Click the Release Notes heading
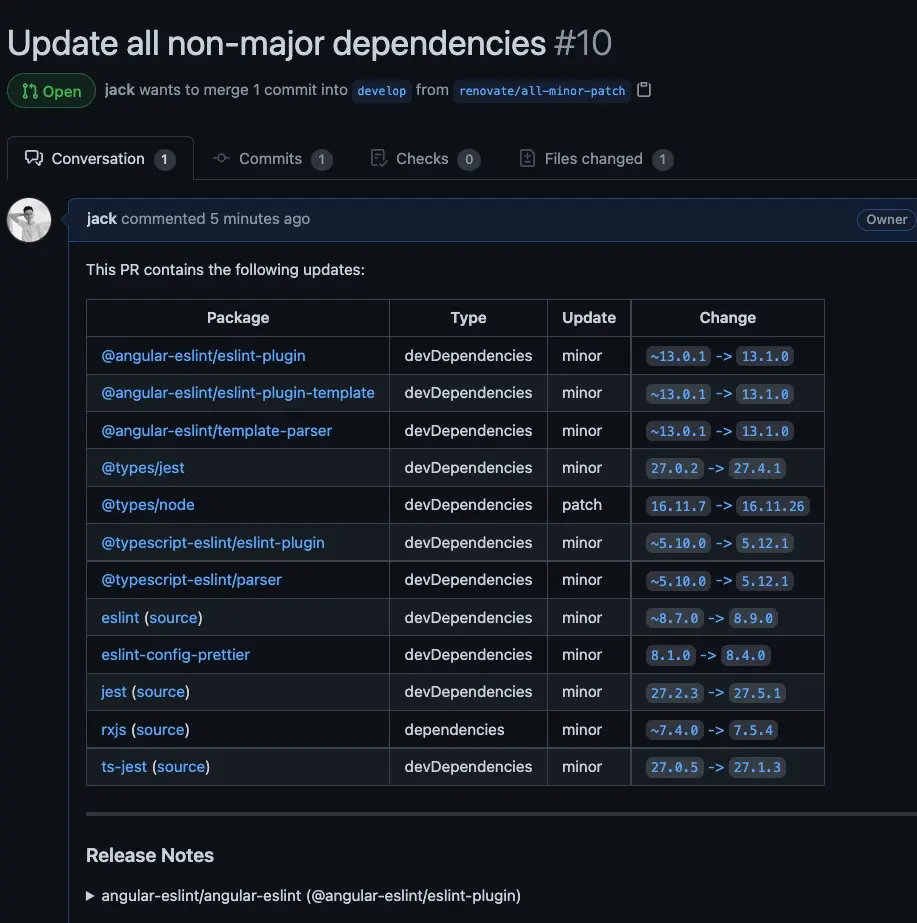Viewport: 917px width, 923px height. click(x=149, y=855)
